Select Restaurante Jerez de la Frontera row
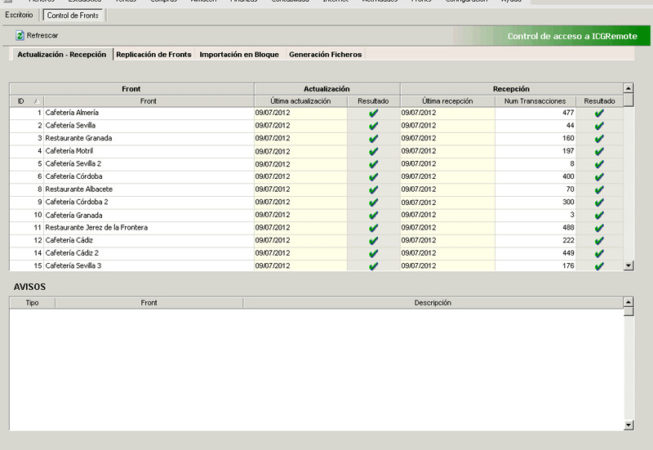The height and width of the screenshot is (450, 653). [x=96, y=228]
